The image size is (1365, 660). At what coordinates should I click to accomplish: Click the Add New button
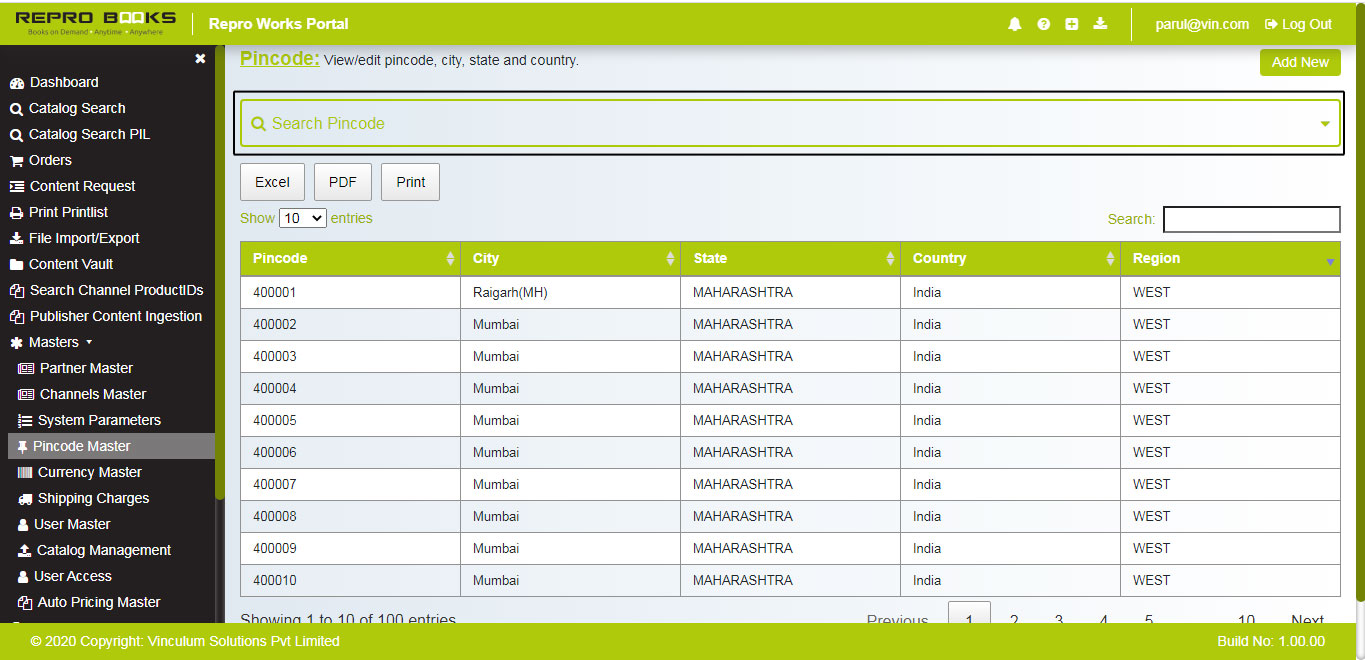1299,62
